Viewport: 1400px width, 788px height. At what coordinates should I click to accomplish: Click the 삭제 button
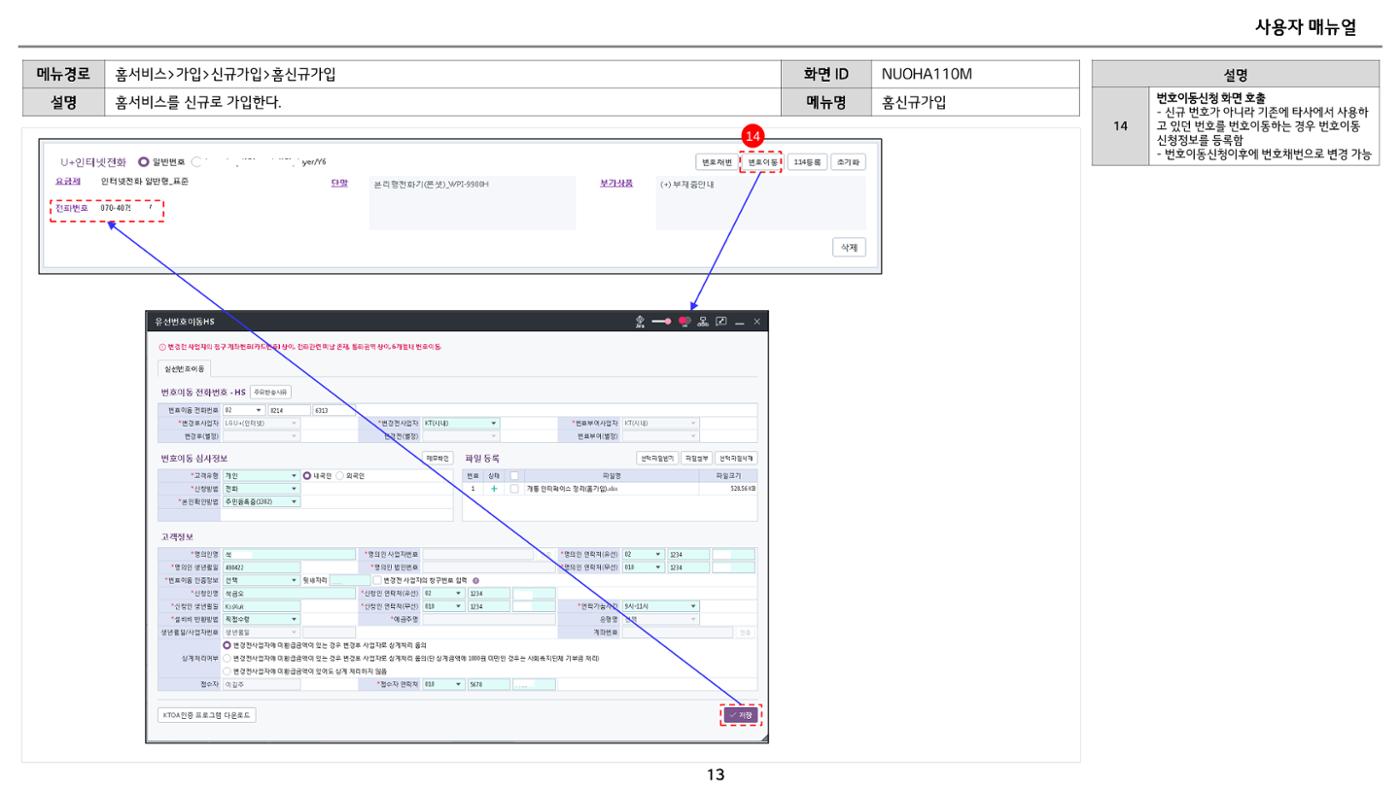[849, 248]
